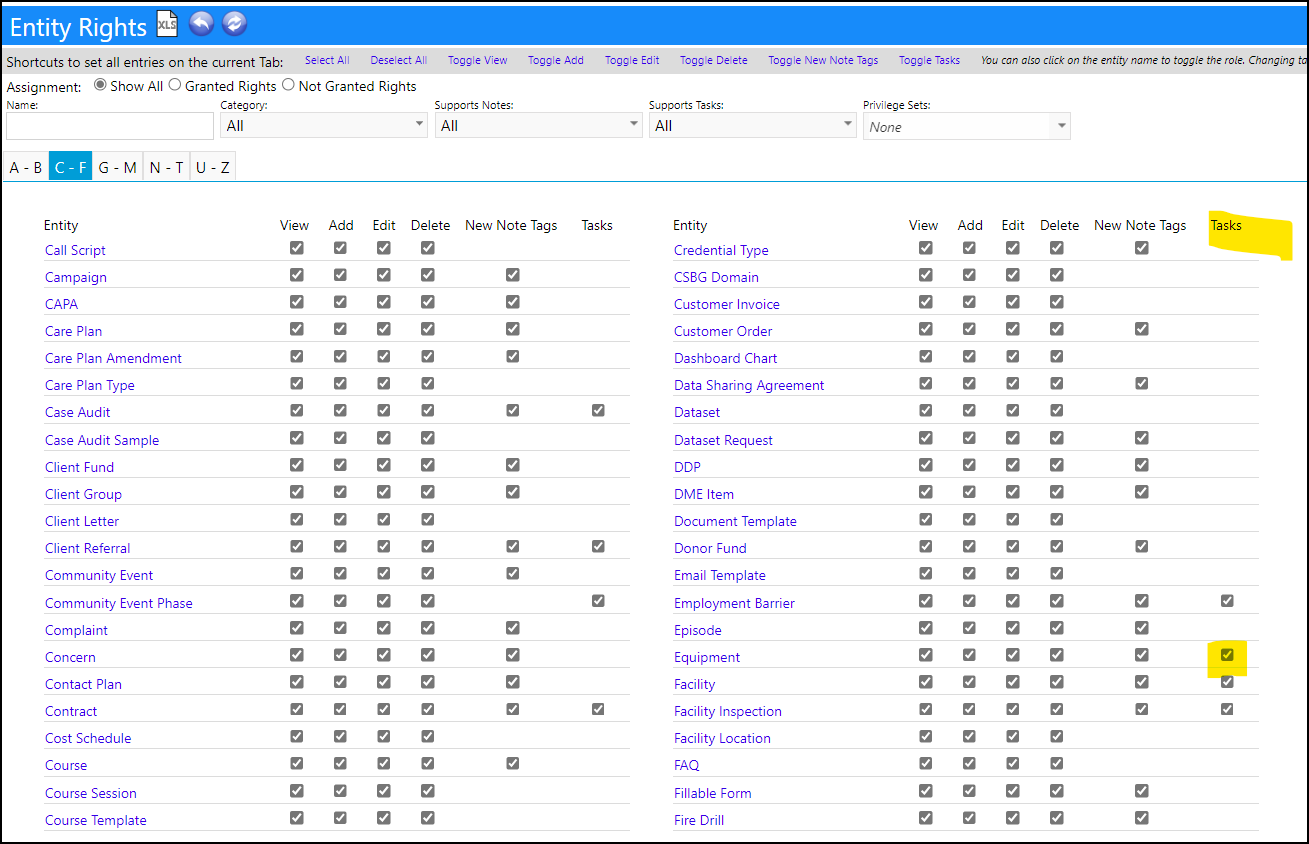
Task: Click the Toggle Delete shortcut
Action: pyautogui.click(x=714, y=60)
